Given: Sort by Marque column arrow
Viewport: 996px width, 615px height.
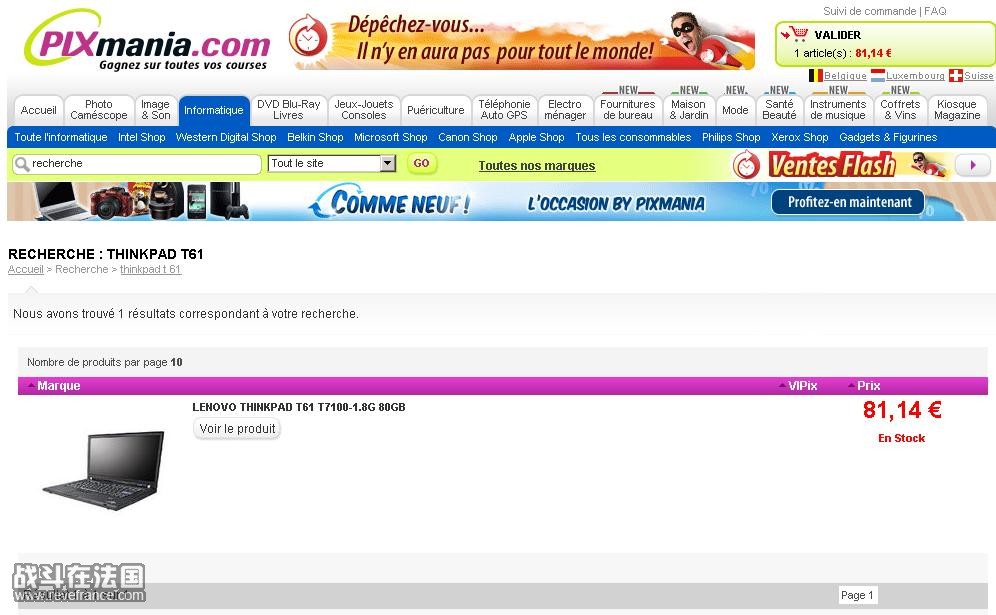Looking at the screenshot, I should click(x=30, y=385).
